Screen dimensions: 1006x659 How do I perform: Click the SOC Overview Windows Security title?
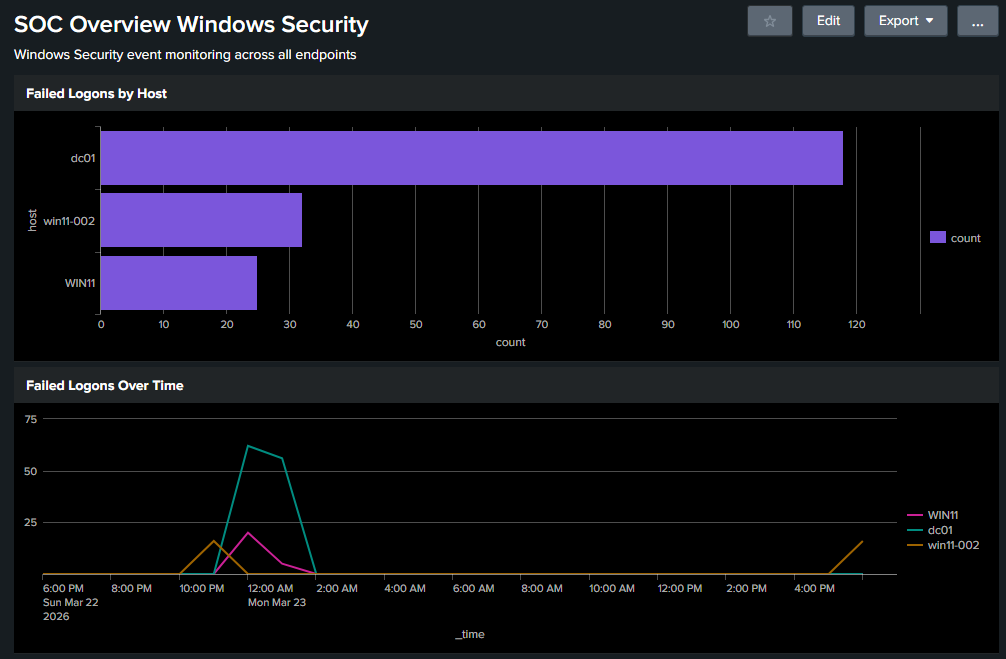[x=190, y=23]
